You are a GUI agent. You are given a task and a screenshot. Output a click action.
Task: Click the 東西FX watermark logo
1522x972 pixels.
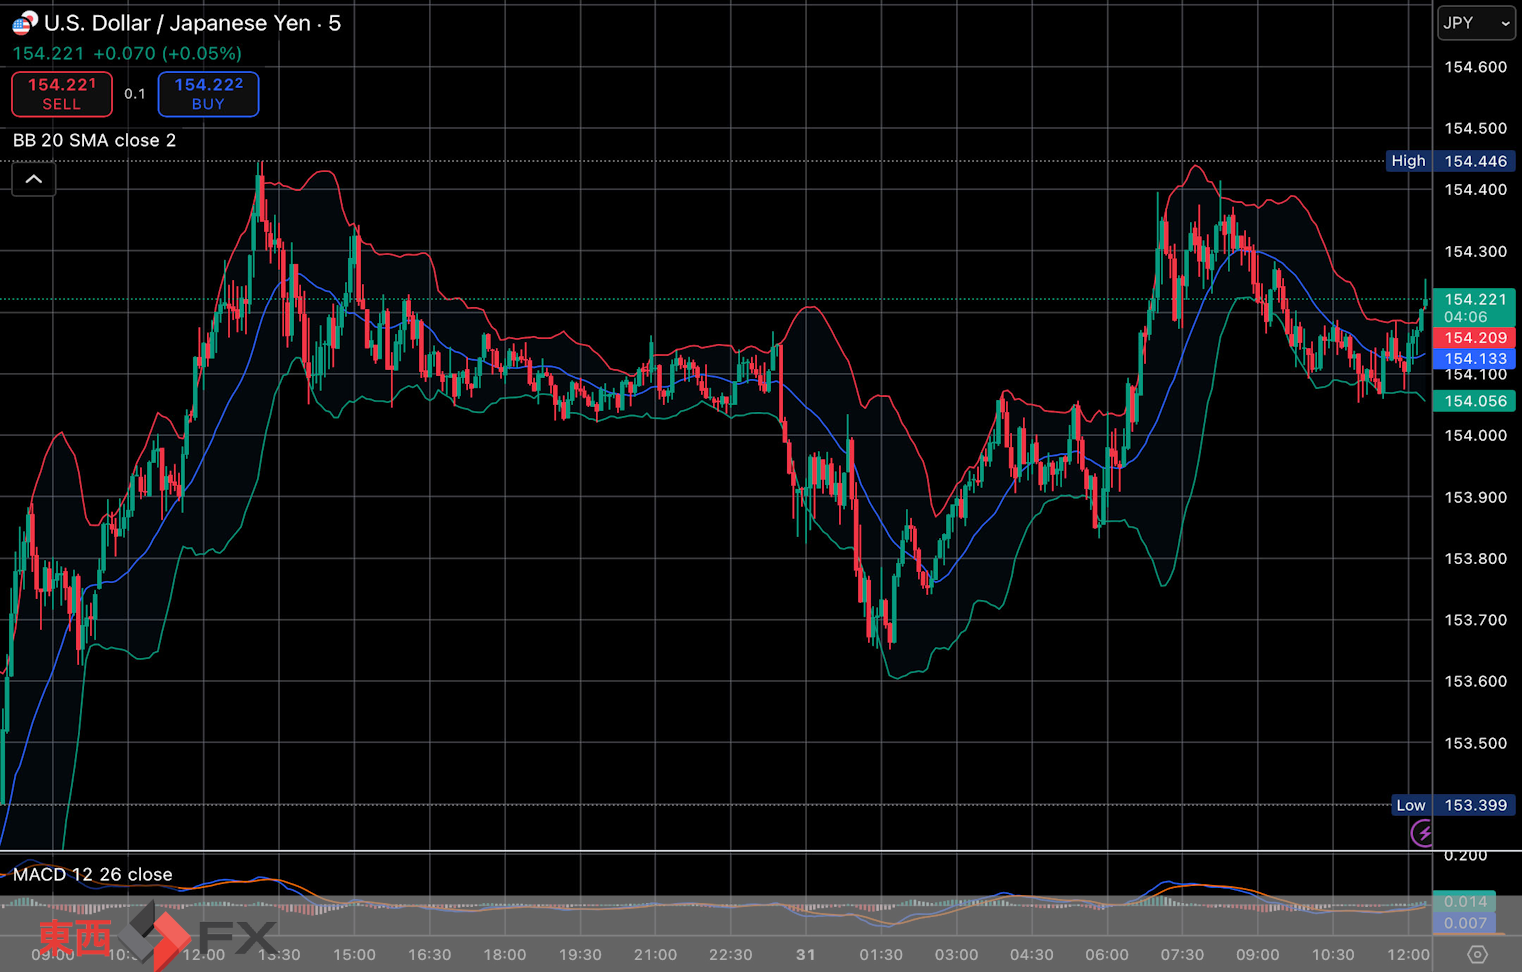coord(157,937)
